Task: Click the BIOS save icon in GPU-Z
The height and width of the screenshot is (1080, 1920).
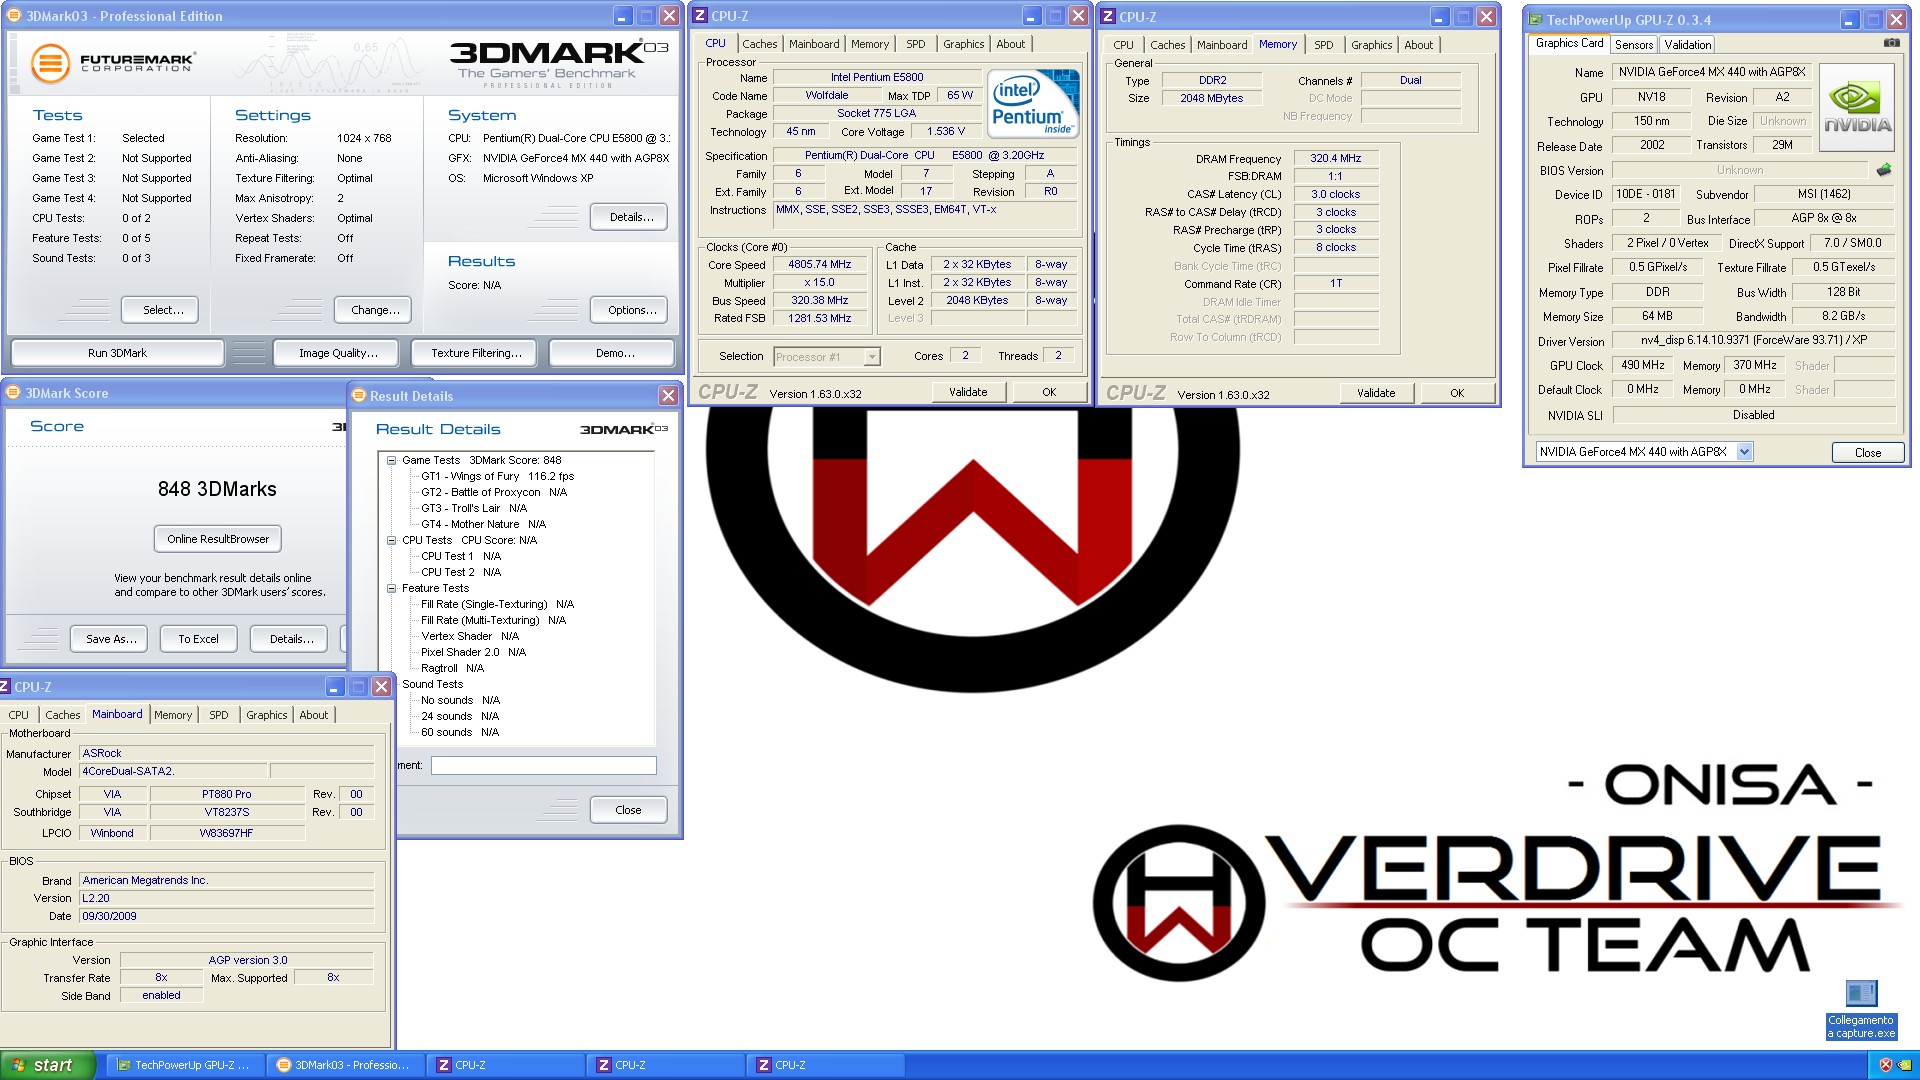Action: [1884, 170]
